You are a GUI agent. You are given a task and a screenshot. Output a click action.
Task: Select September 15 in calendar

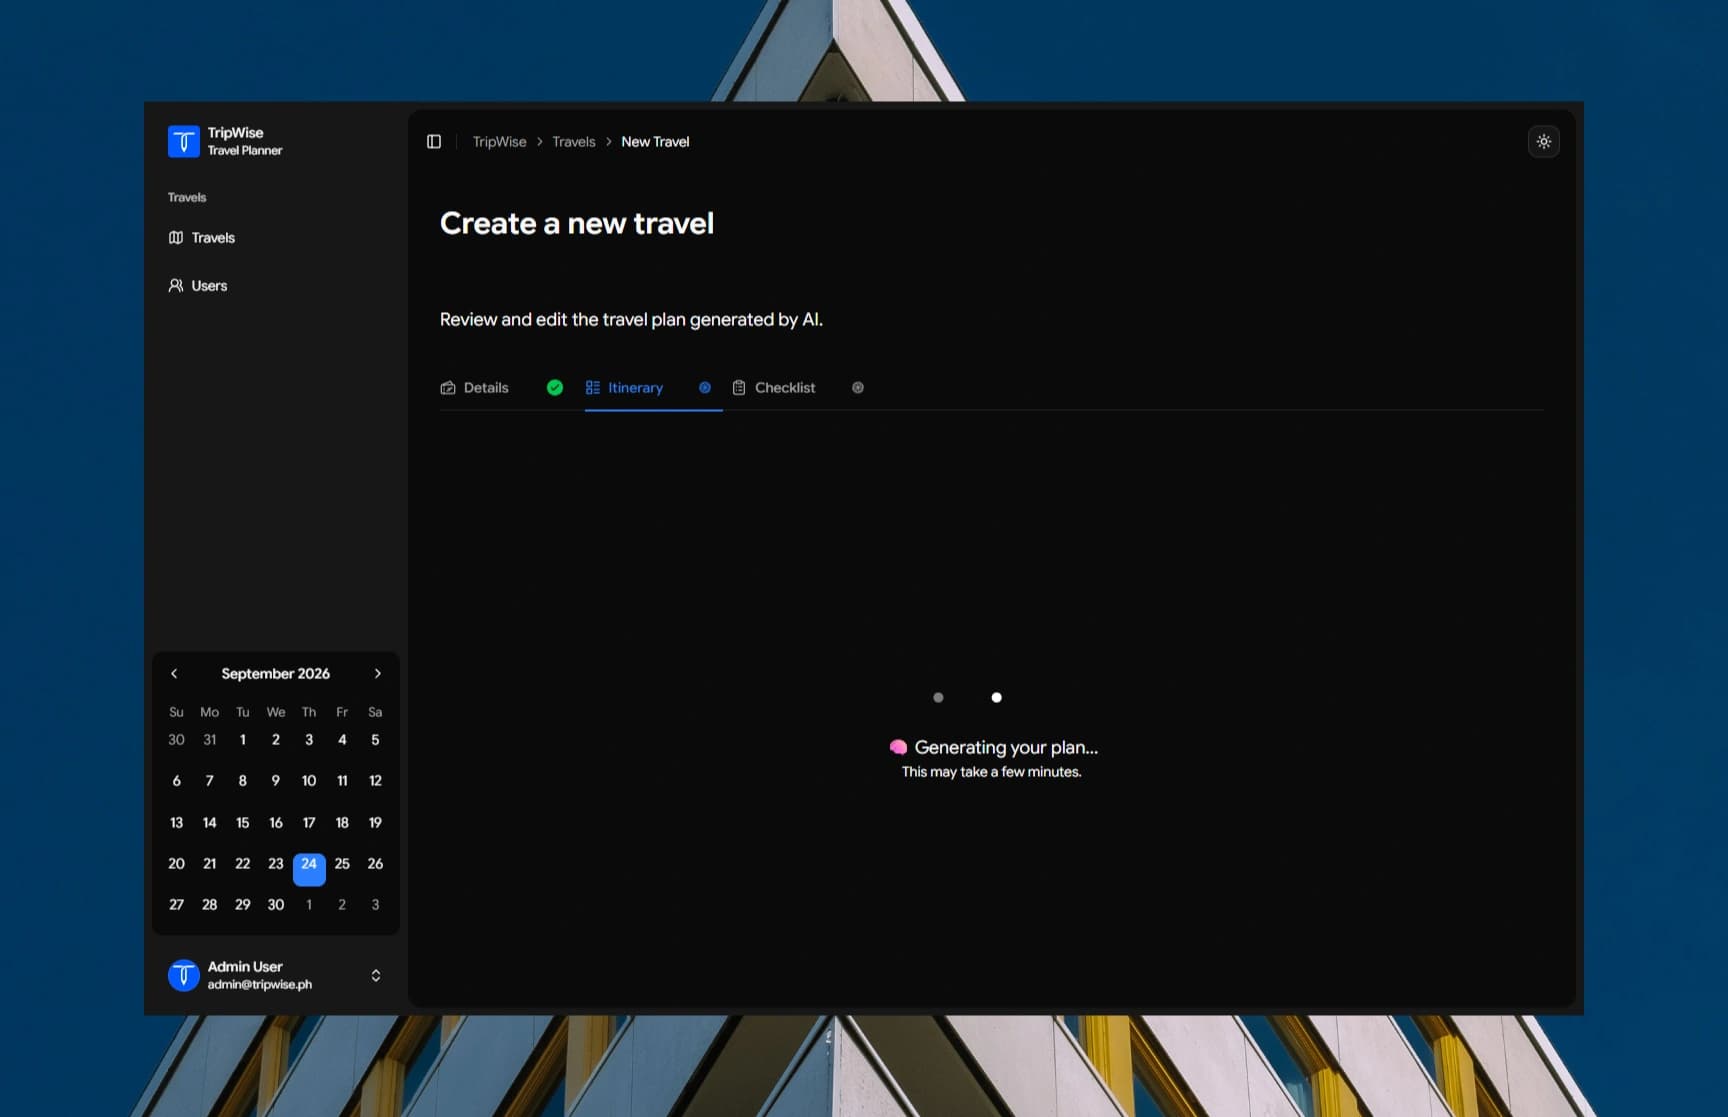pyautogui.click(x=242, y=823)
